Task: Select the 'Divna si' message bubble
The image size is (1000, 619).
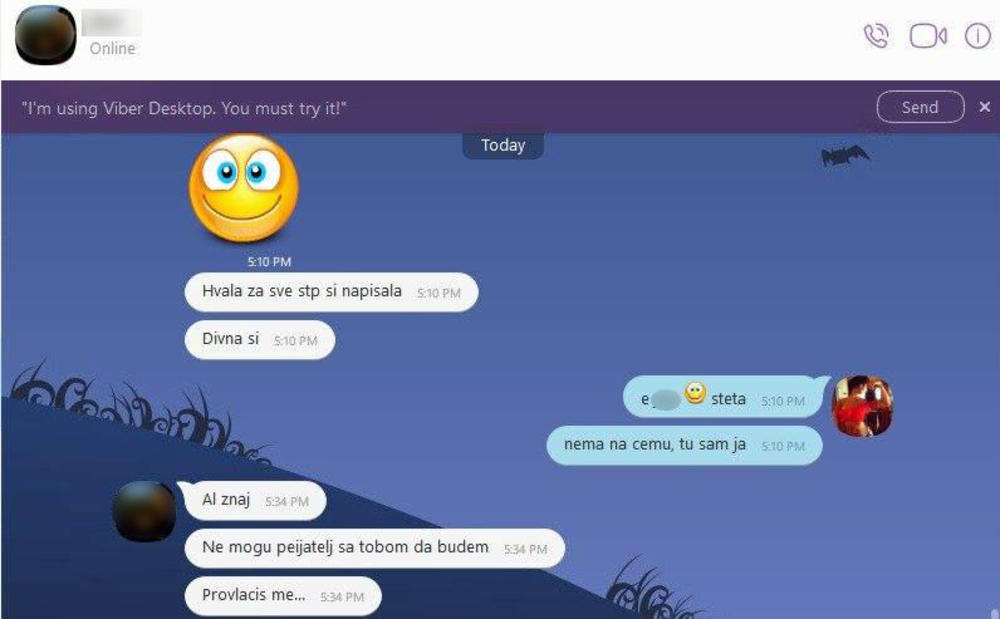Action: [x=260, y=339]
